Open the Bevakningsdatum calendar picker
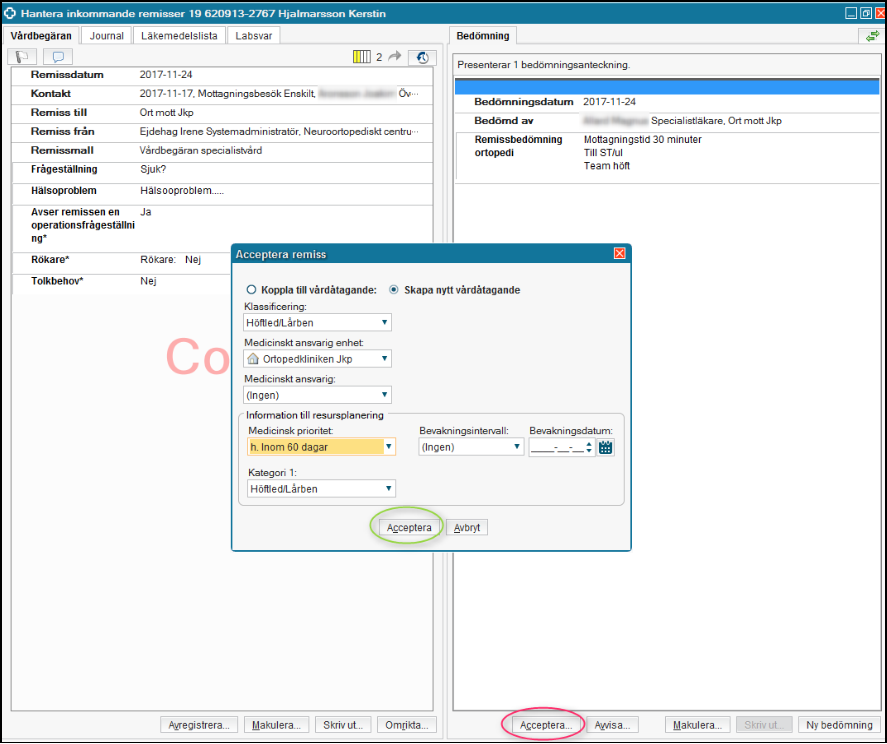This screenshot has width=887, height=744. point(605,447)
